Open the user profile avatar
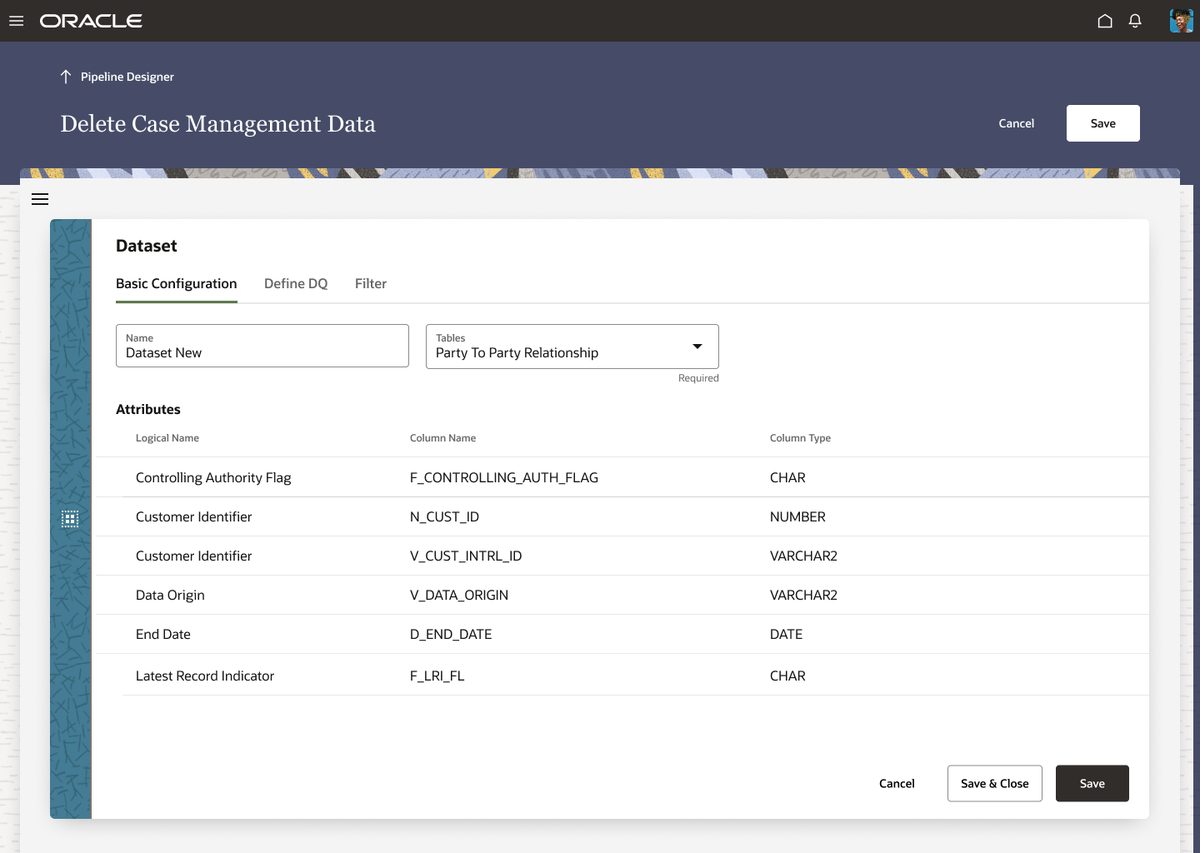 (x=1181, y=21)
